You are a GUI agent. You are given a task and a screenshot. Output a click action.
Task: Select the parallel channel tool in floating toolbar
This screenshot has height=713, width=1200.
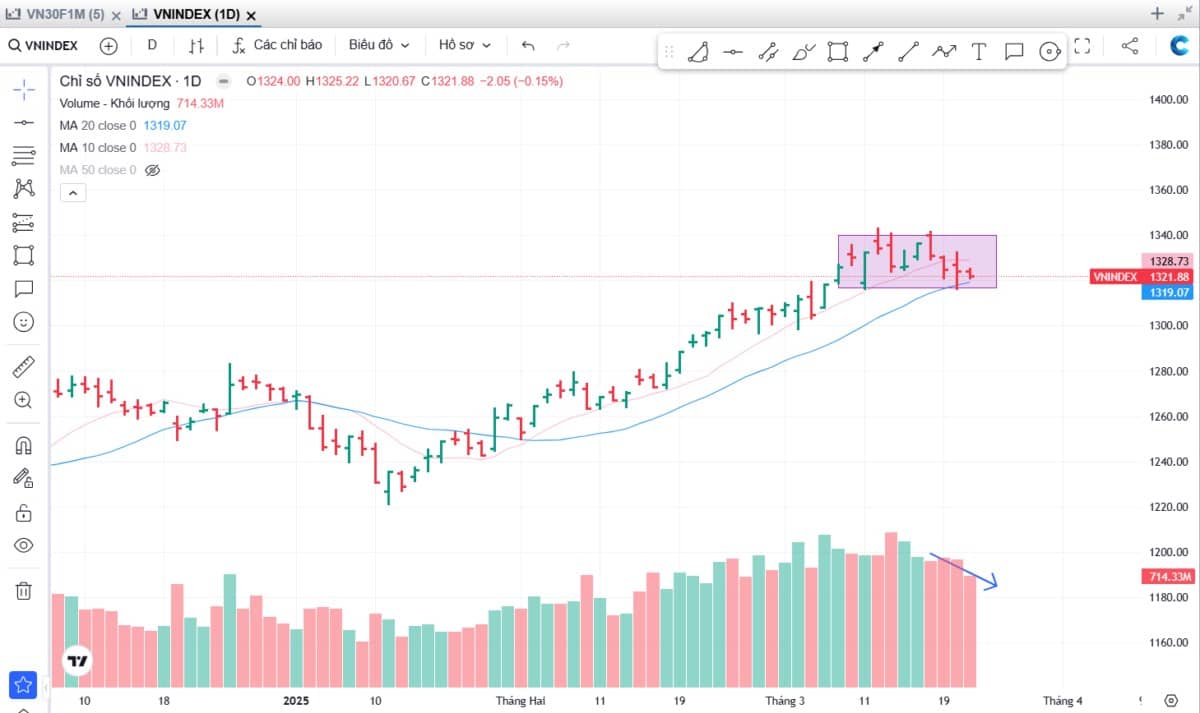click(768, 52)
